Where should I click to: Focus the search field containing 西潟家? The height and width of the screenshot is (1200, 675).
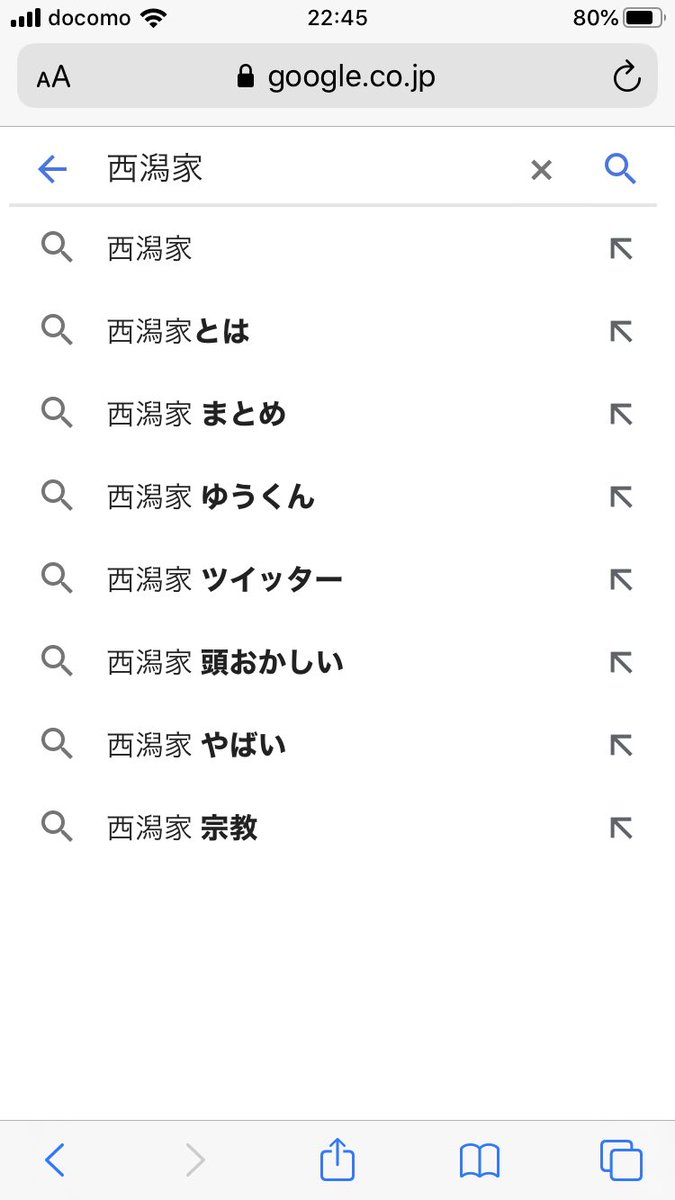(x=310, y=169)
